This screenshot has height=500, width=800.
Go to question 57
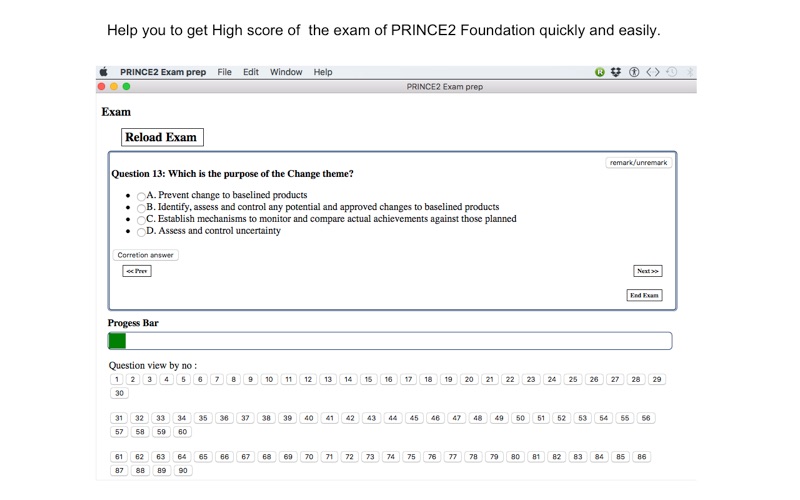click(x=119, y=432)
